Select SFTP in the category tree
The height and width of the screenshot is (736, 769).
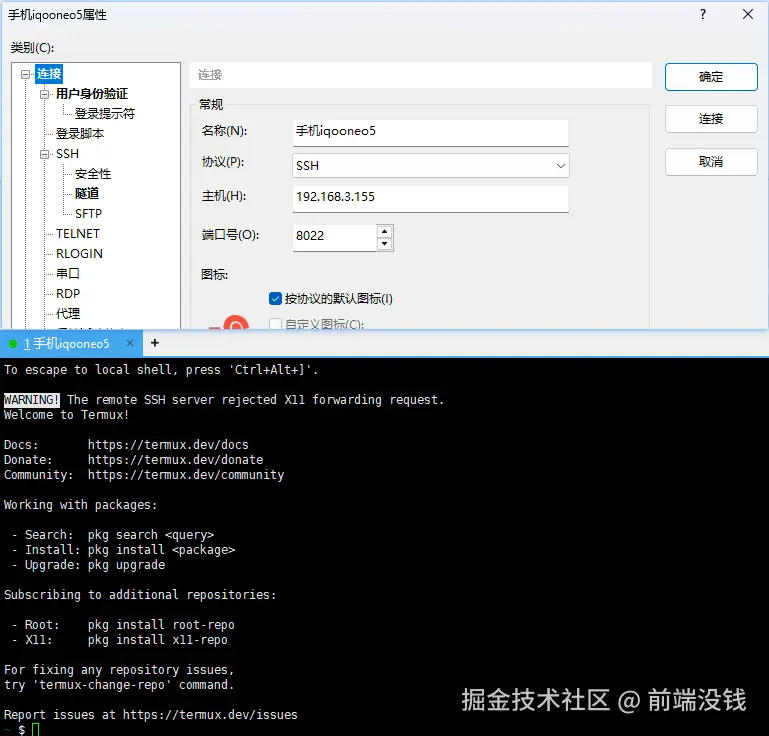pyautogui.click(x=88, y=214)
